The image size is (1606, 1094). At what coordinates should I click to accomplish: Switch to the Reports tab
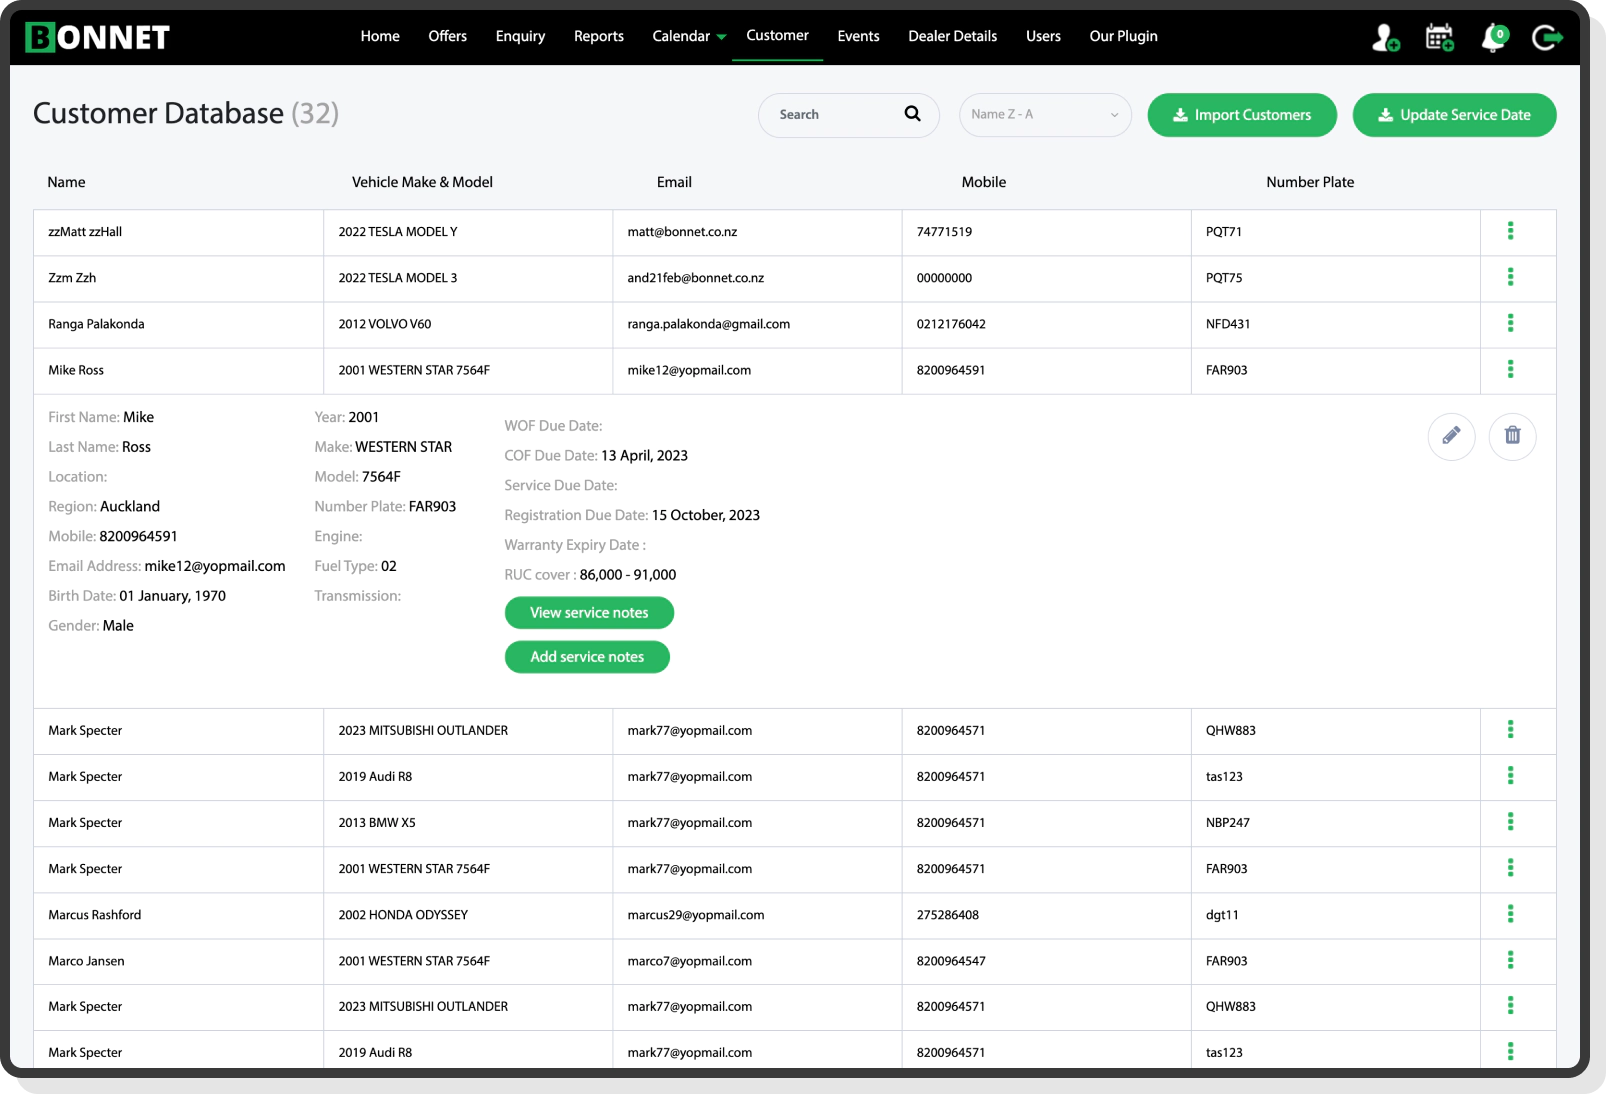(x=598, y=36)
